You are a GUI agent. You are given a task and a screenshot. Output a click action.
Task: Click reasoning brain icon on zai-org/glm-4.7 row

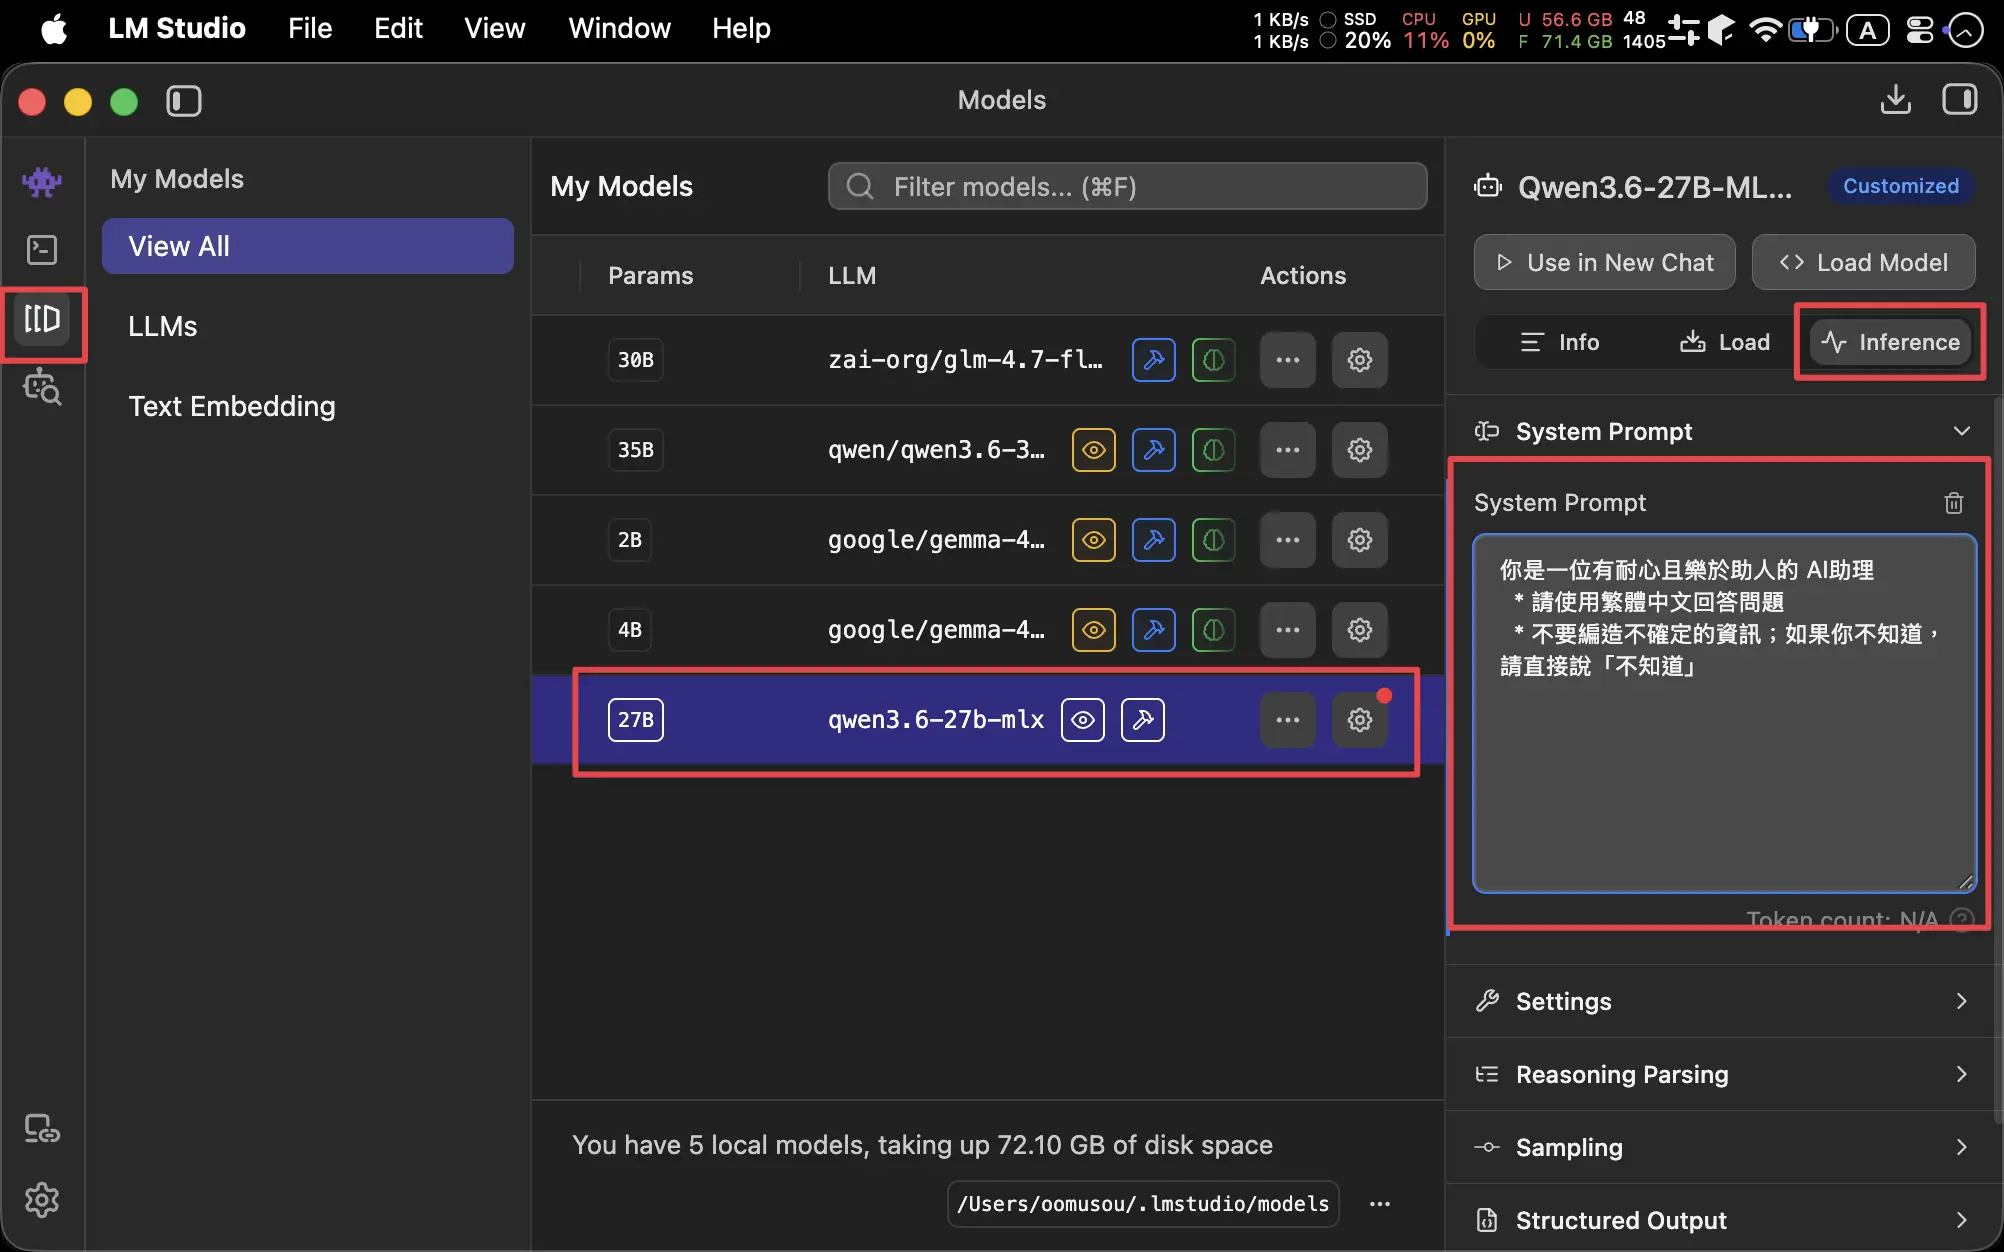pos(1214,360)
